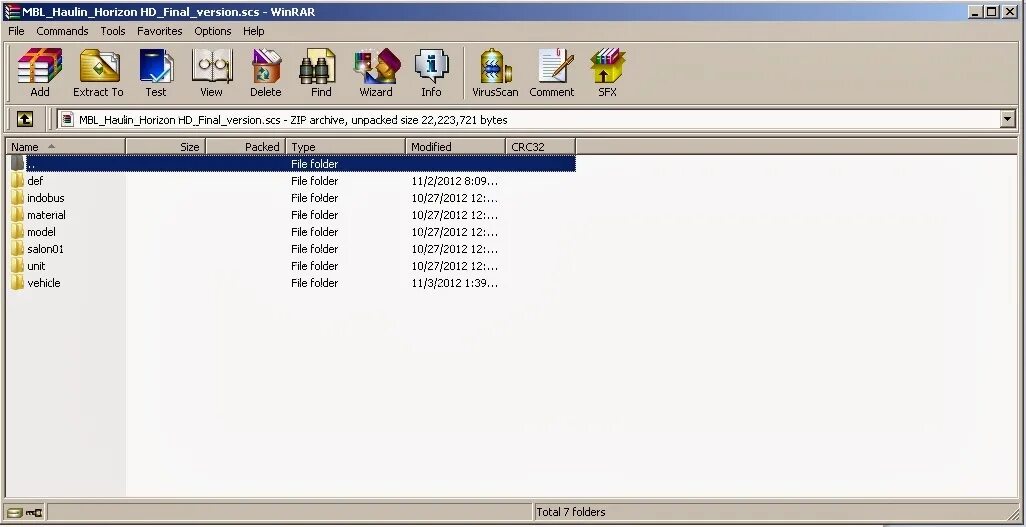Select the def folder icon
1026x527 pixels.
click(x=18, y=181)
